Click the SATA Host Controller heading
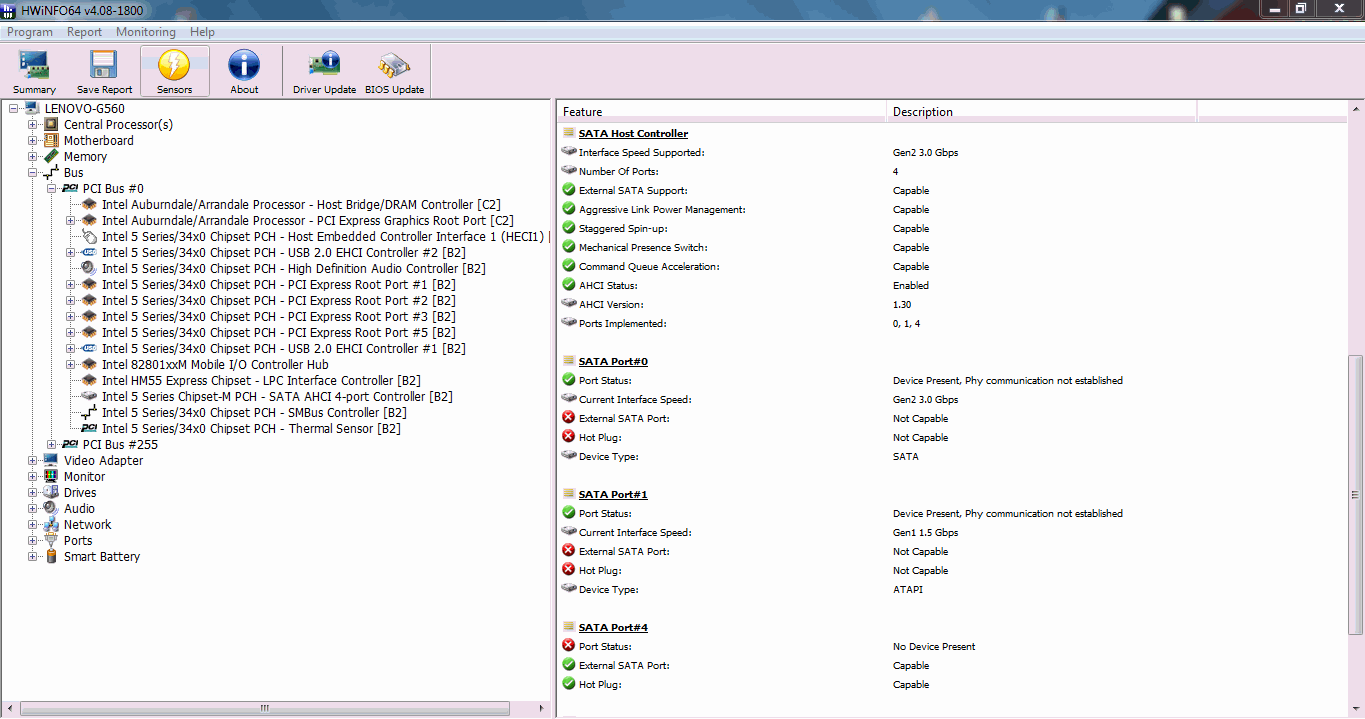Screen dimensions: 1365x719 [x=633, y=134]
